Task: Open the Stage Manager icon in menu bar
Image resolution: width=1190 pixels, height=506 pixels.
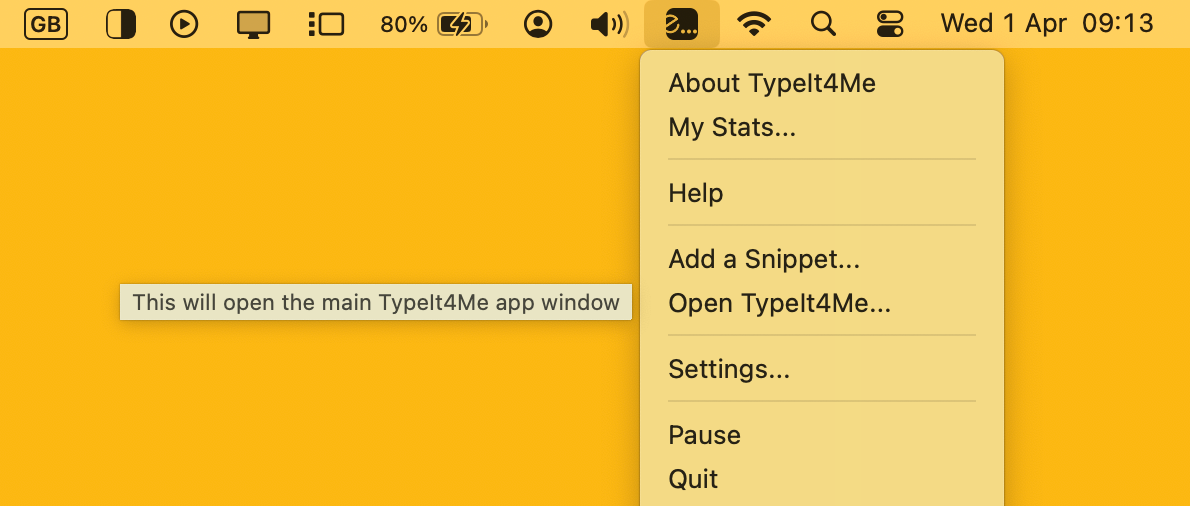Action: (326, 24)
